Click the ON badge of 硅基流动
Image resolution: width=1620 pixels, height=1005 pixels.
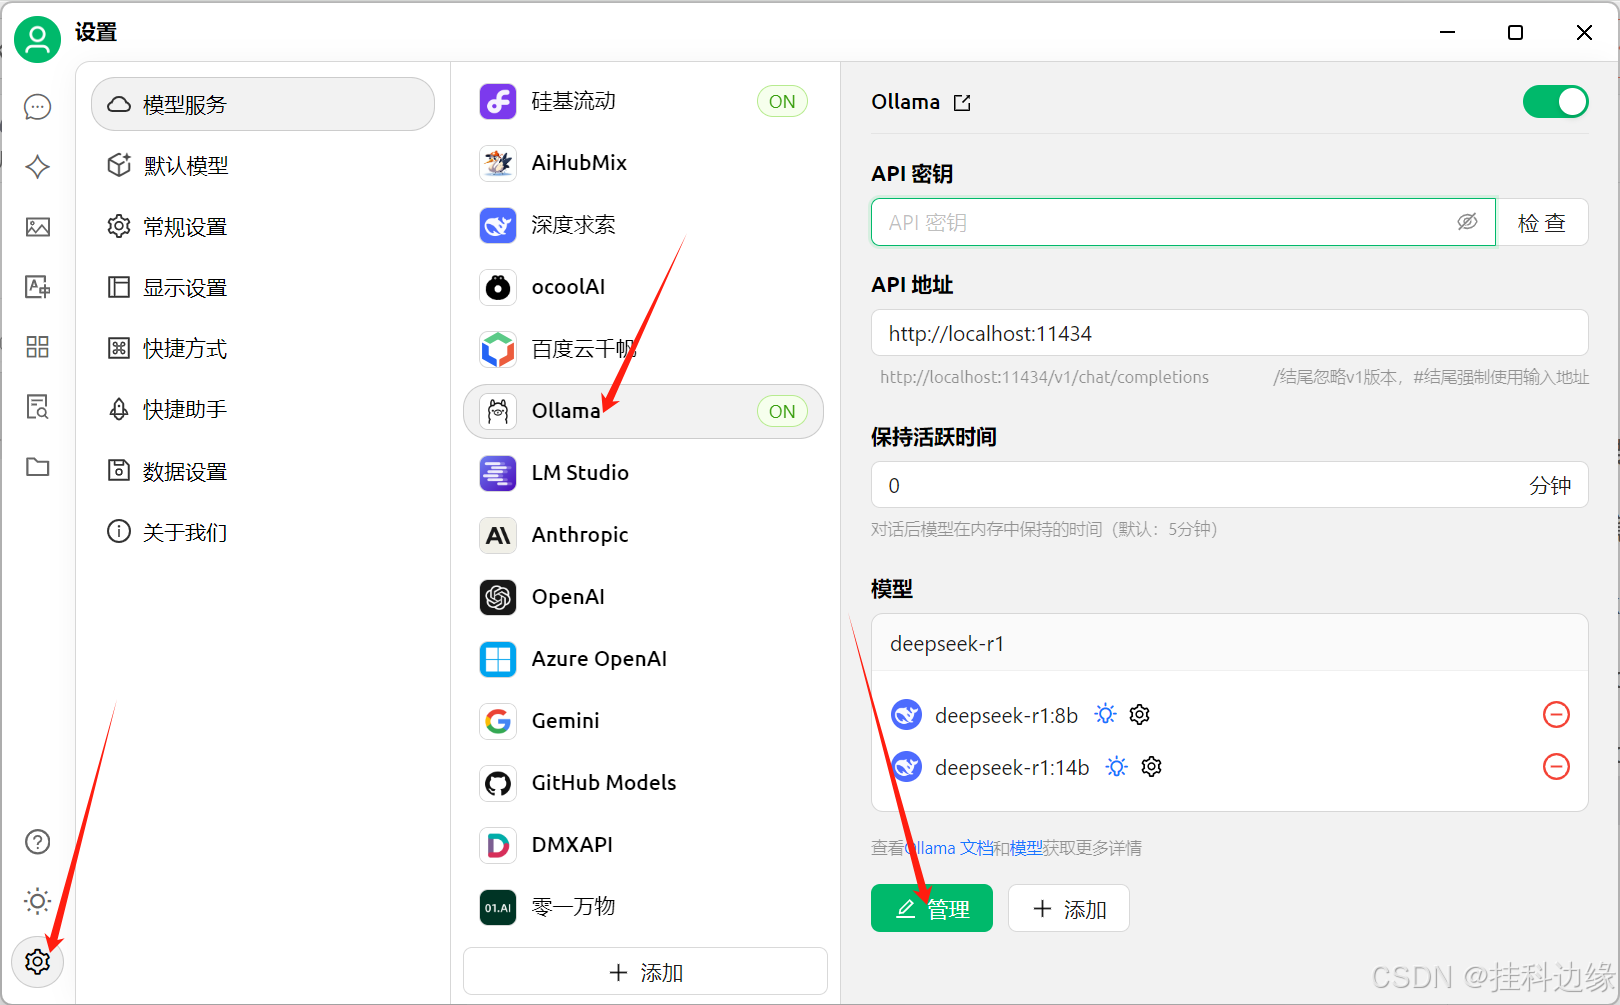[x=782, y=101]
